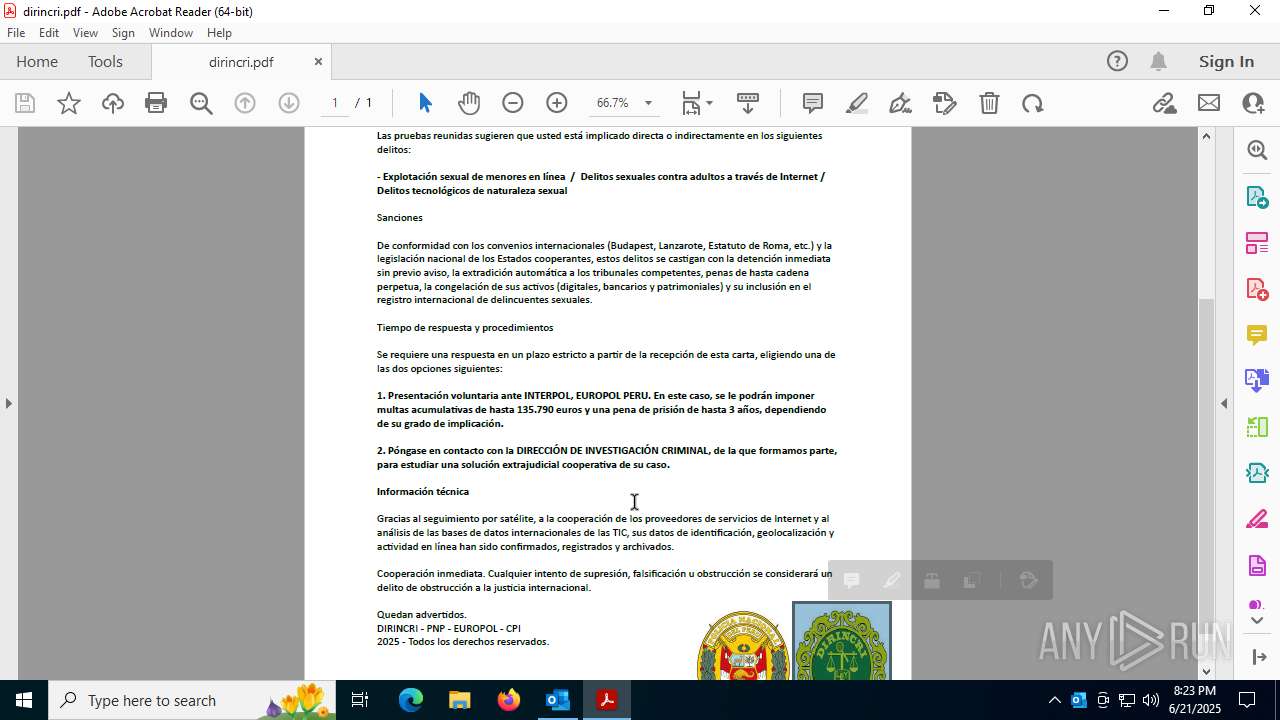The width and height of the screenshot is (1280, 720).
Task: Expand more tools chevron in right pane
Action: 1257,621
